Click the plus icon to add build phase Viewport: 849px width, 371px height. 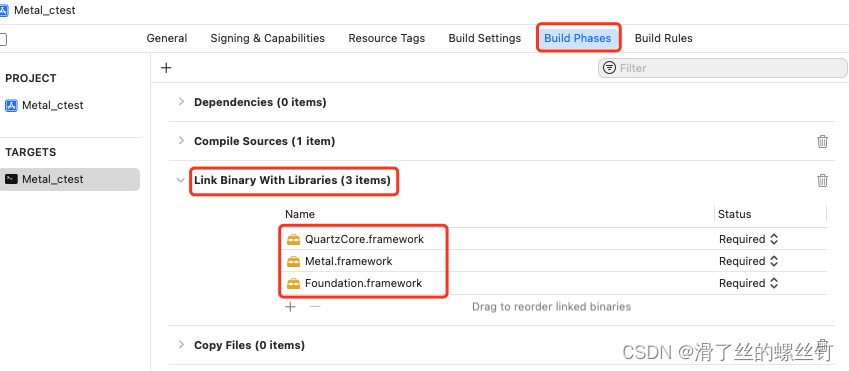(x=166, y=68)
